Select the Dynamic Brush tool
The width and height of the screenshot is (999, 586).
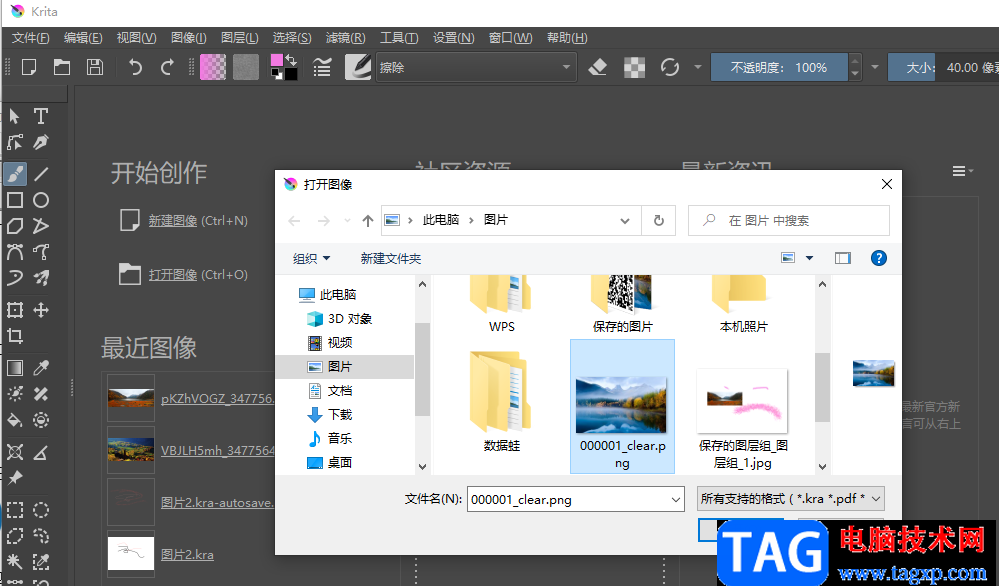click(x=15, y=278)
